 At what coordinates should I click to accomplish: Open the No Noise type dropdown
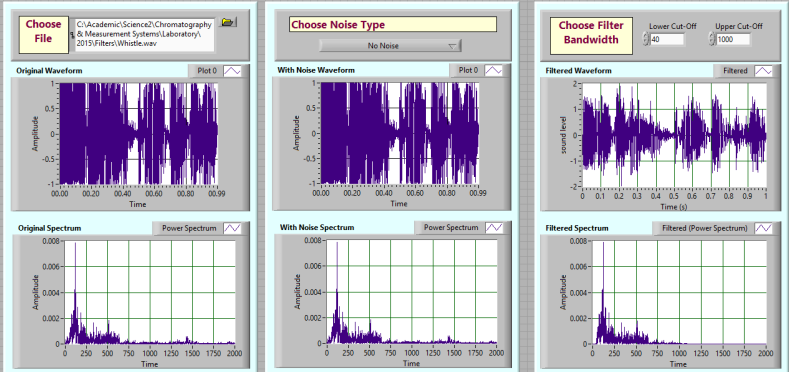(x=390, y=46)
